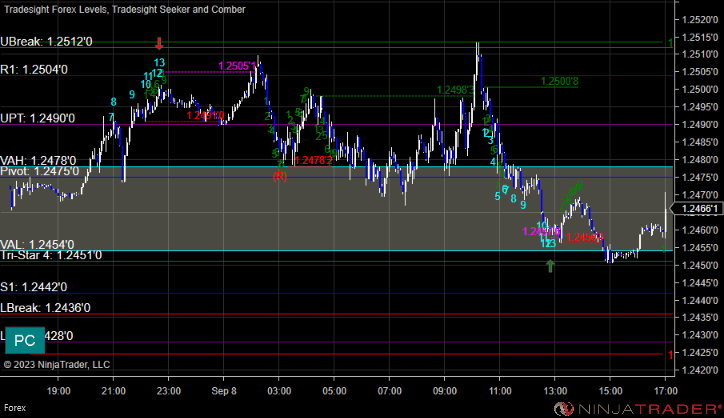
Task: Select the R1: 1.2504'0 level label
Action: 34,70
